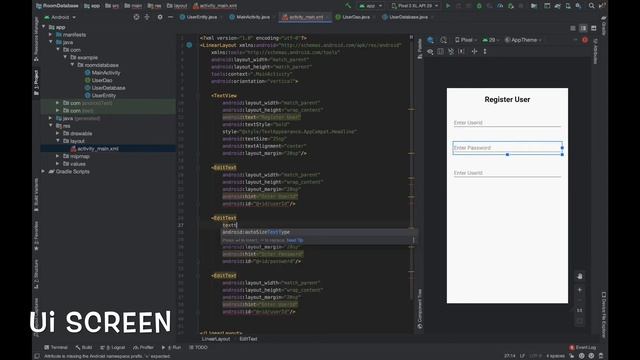Click the RoomDatabase breadcrumb at top

[x=57, y=6]
